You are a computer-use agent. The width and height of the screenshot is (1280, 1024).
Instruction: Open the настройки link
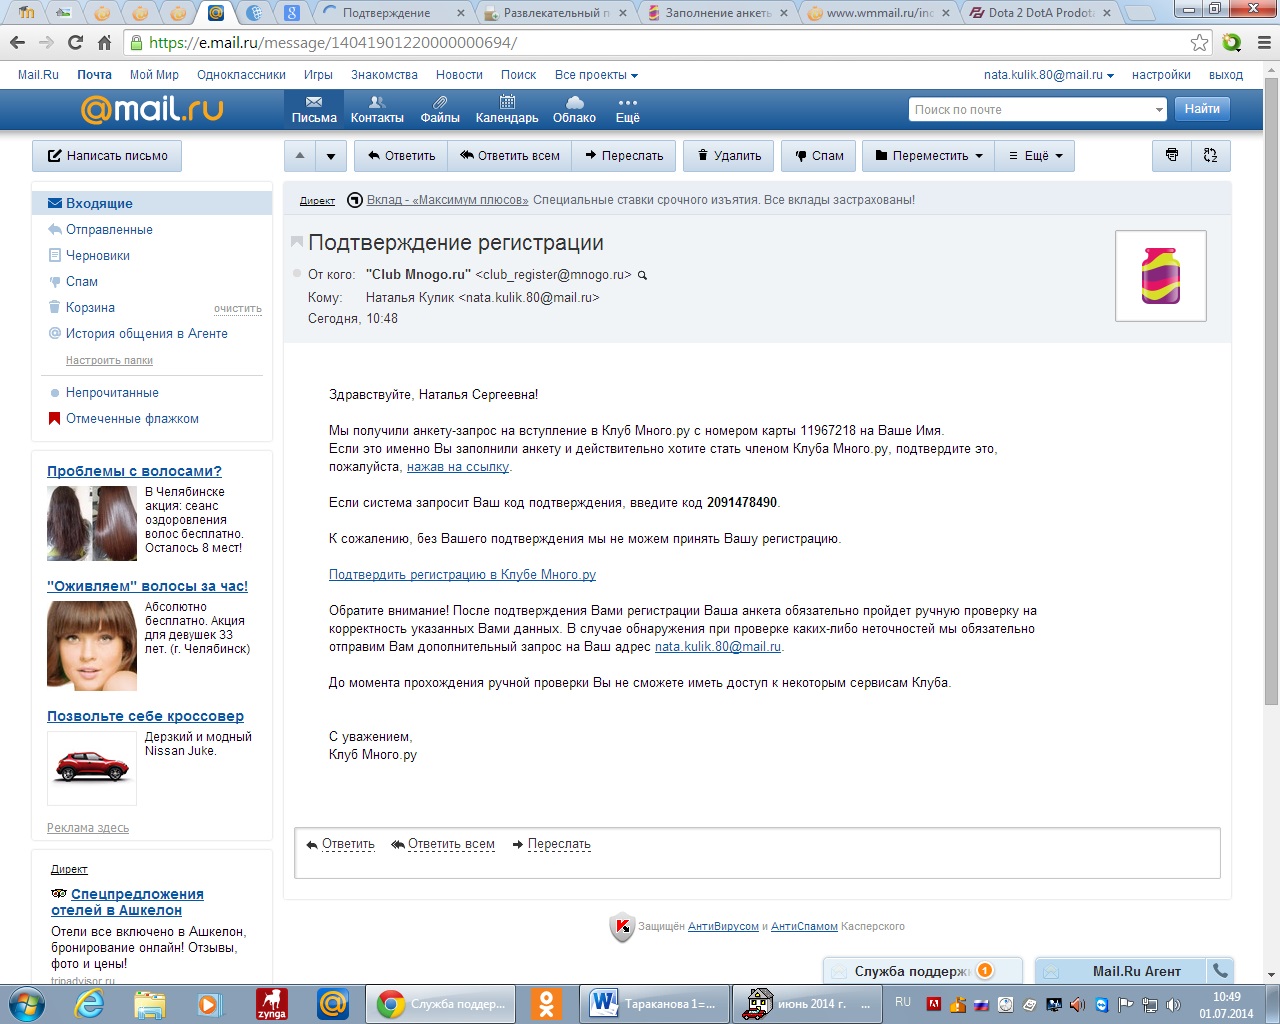[1161, 75]
